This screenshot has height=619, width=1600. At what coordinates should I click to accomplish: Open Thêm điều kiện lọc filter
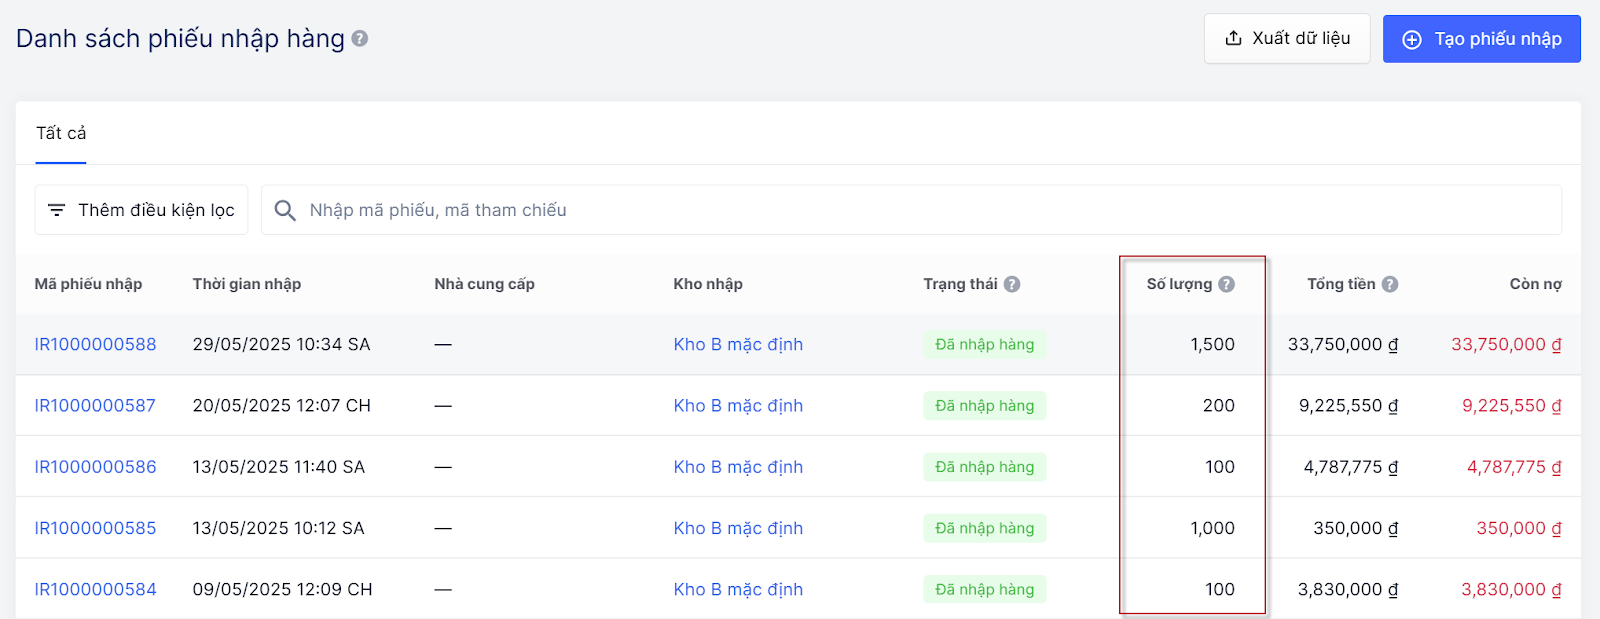[x=141, y=210]
